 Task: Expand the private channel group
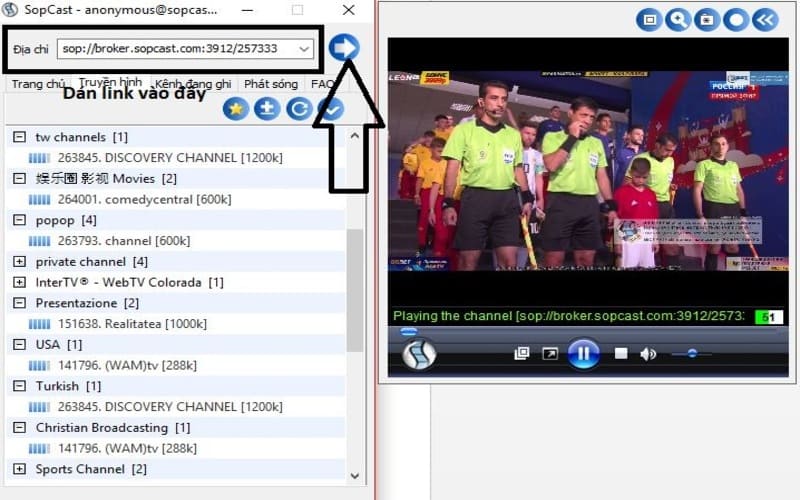click(x=19, y=262)
